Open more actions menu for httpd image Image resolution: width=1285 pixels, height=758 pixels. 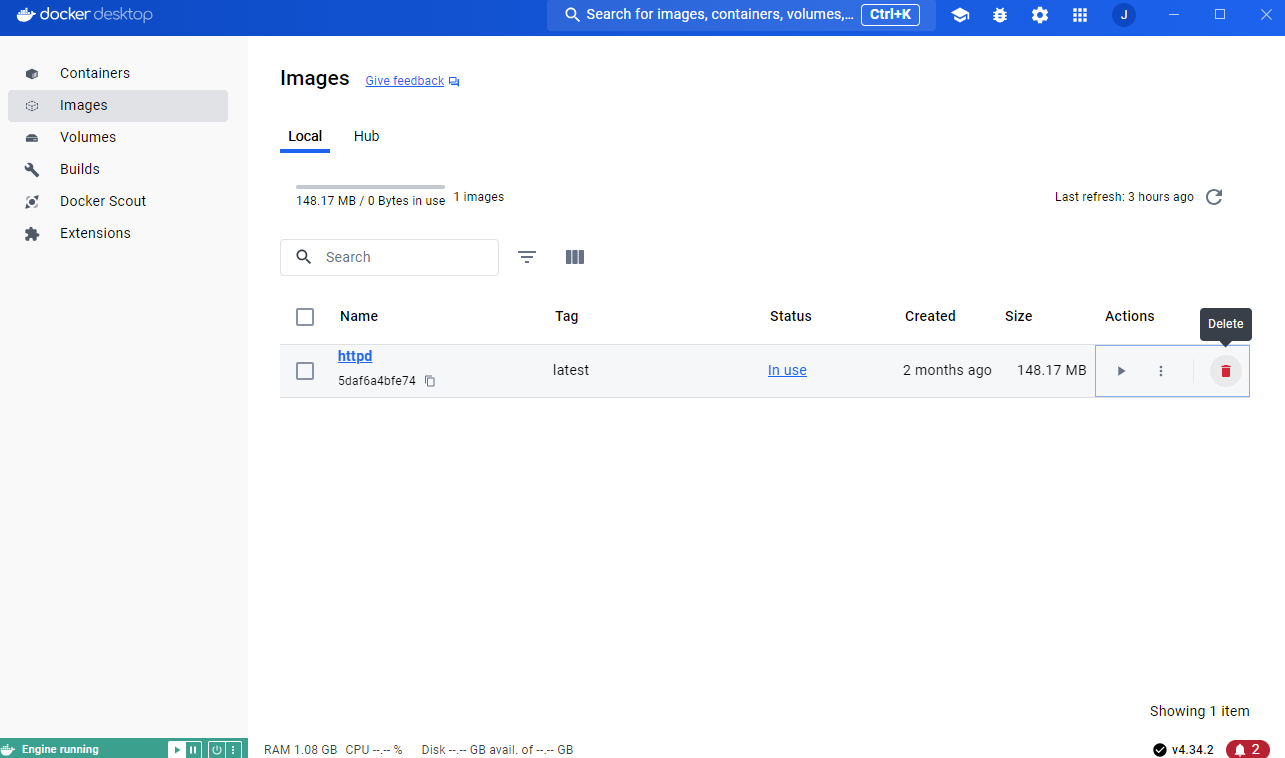(1161, 371)
